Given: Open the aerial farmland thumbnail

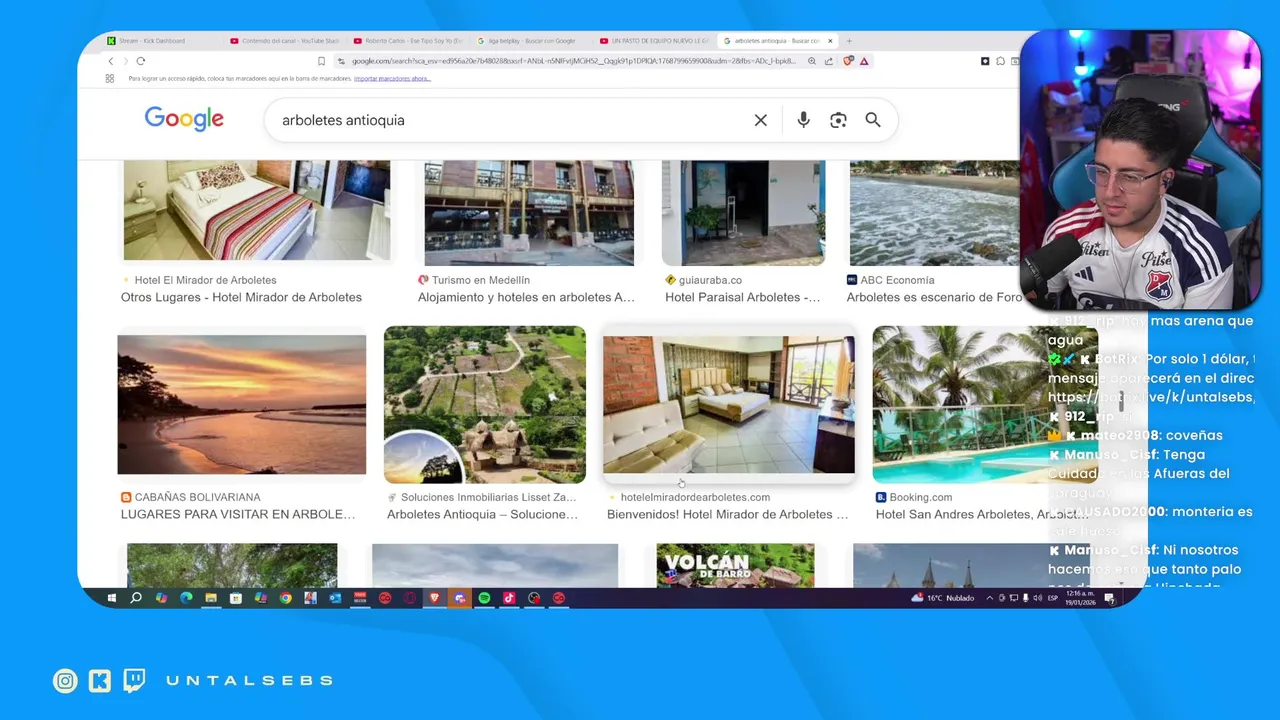Looking at the screenshot, I should (x=485, y=405).
